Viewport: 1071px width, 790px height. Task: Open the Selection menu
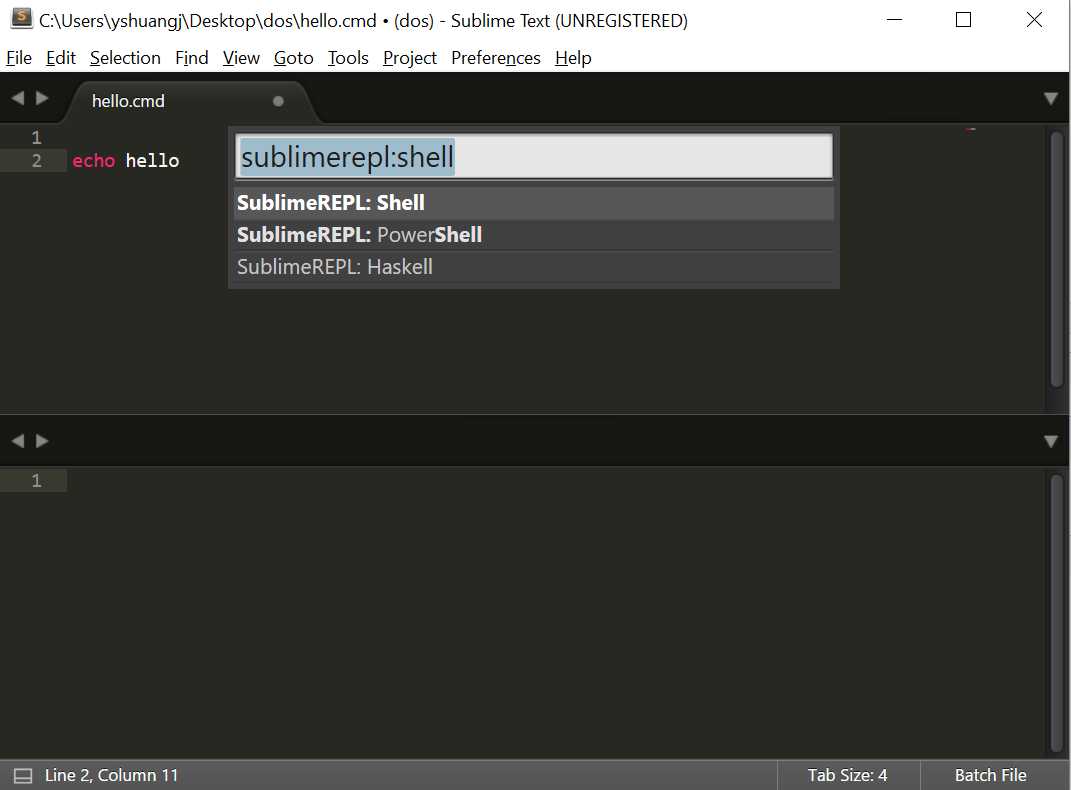coord(125,58)
